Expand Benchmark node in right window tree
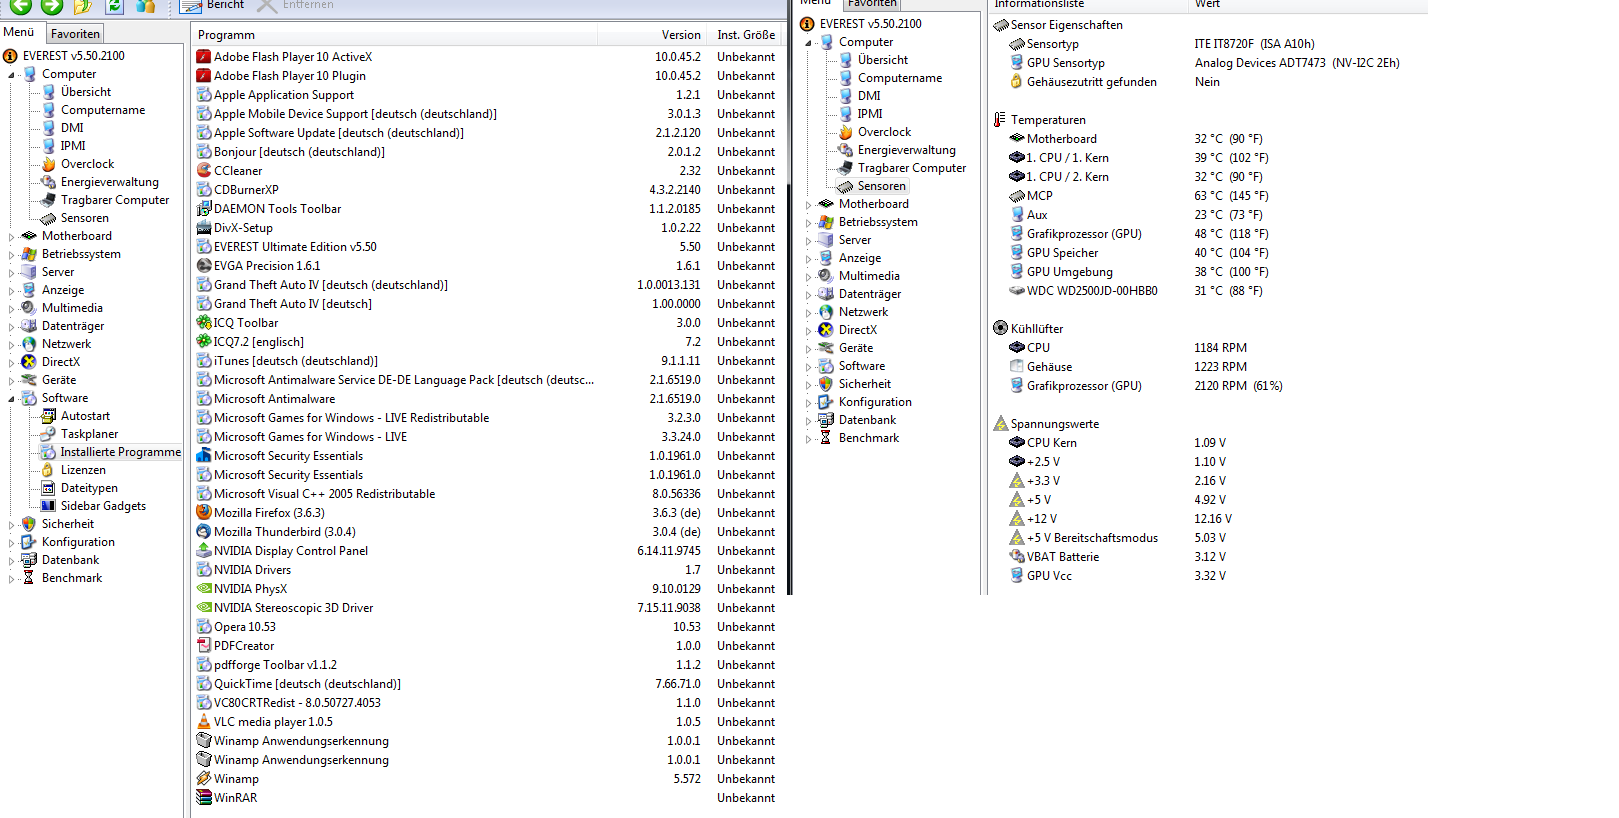Screen dimensions: 1619x818 pos(808,439)
